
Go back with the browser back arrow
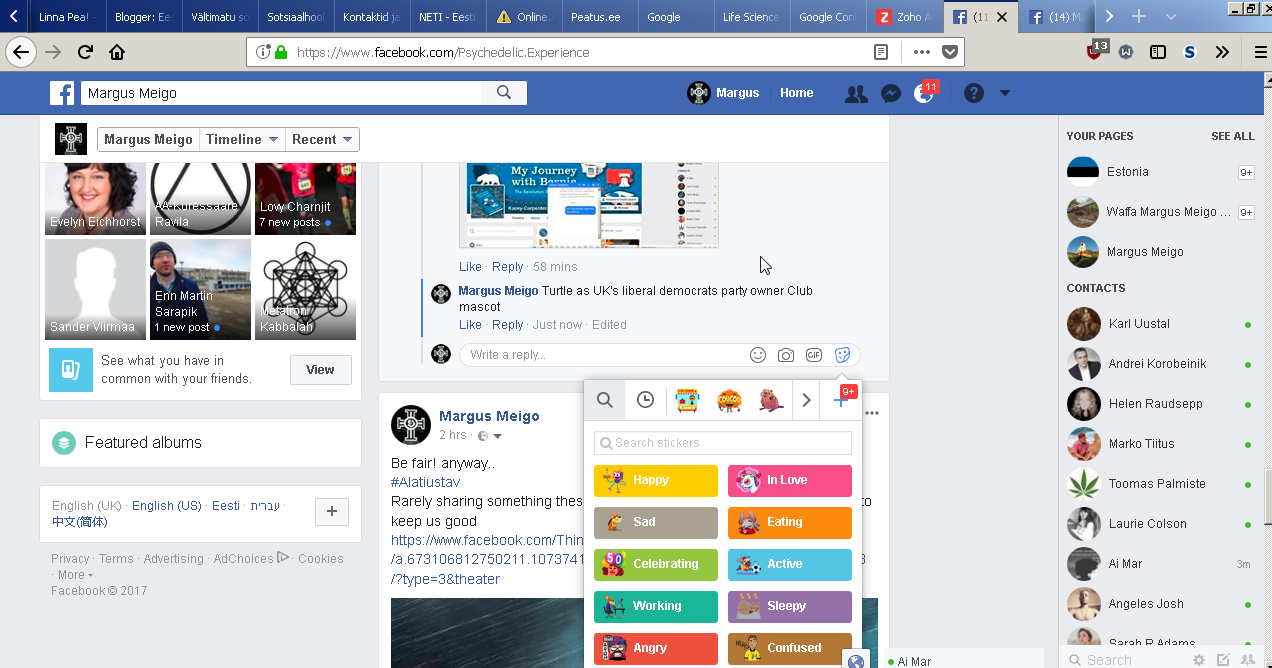pyautogui.click(x=21, y=52)
